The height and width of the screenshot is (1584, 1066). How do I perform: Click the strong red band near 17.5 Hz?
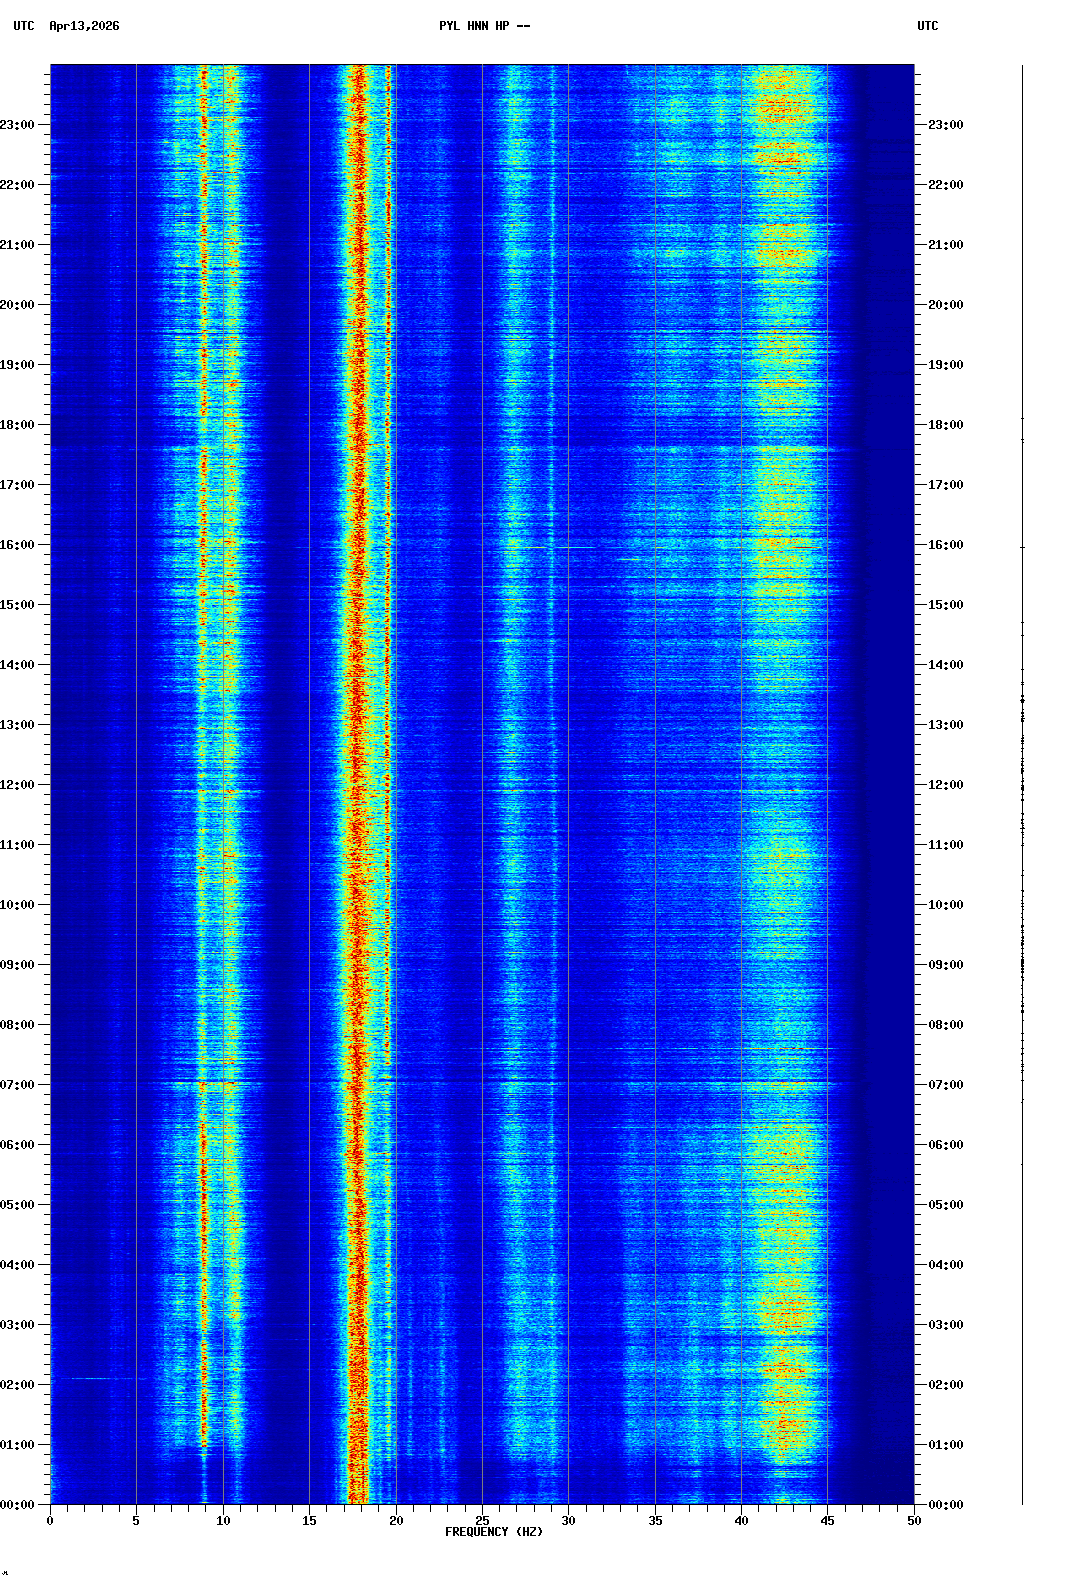point(355,800)
